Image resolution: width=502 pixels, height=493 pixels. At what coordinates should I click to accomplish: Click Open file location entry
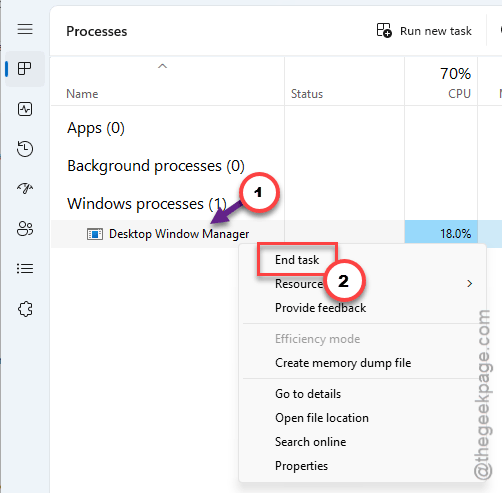pyautogui.click(x=322, y=418)
